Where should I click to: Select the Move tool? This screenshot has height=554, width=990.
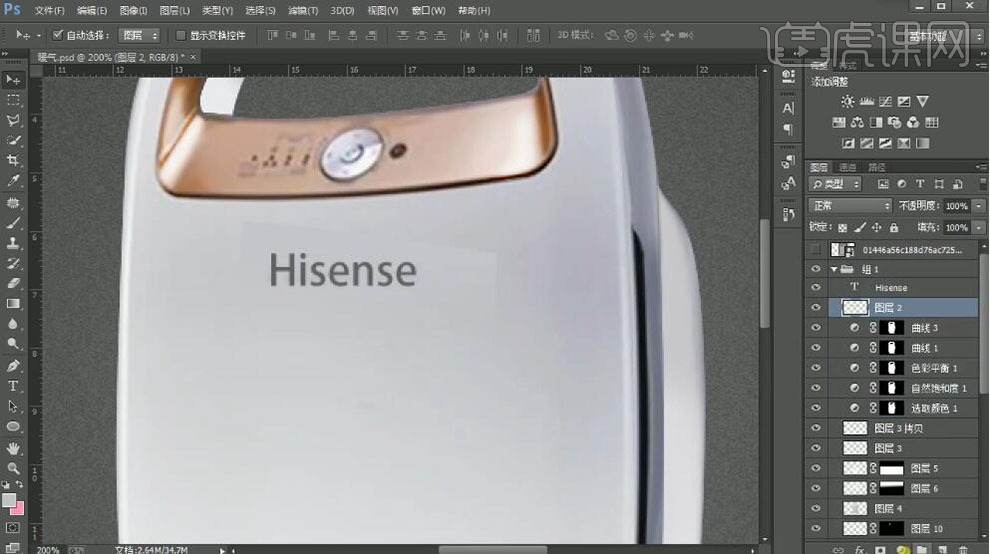13,80
